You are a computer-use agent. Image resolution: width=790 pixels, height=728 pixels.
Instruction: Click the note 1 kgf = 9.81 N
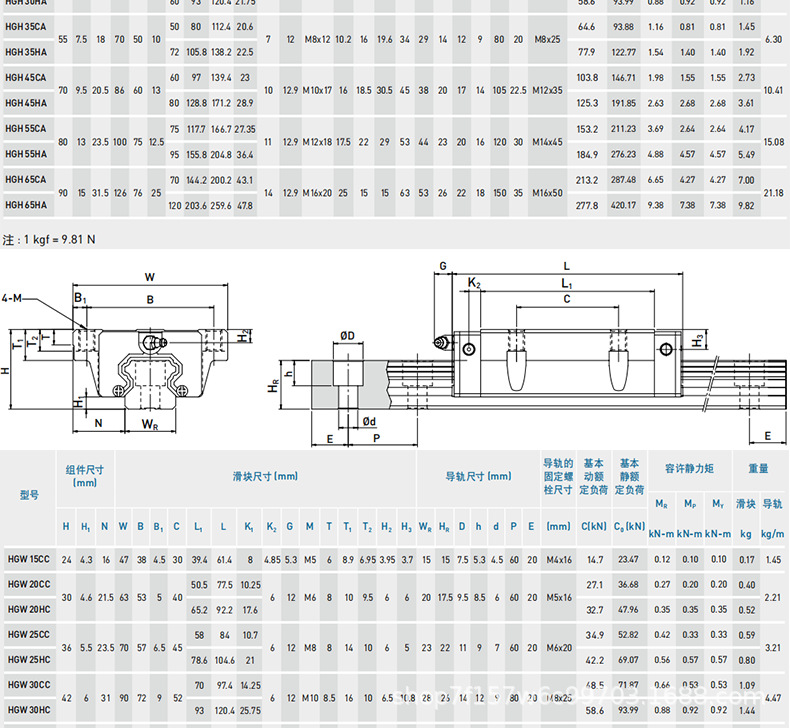48,239
